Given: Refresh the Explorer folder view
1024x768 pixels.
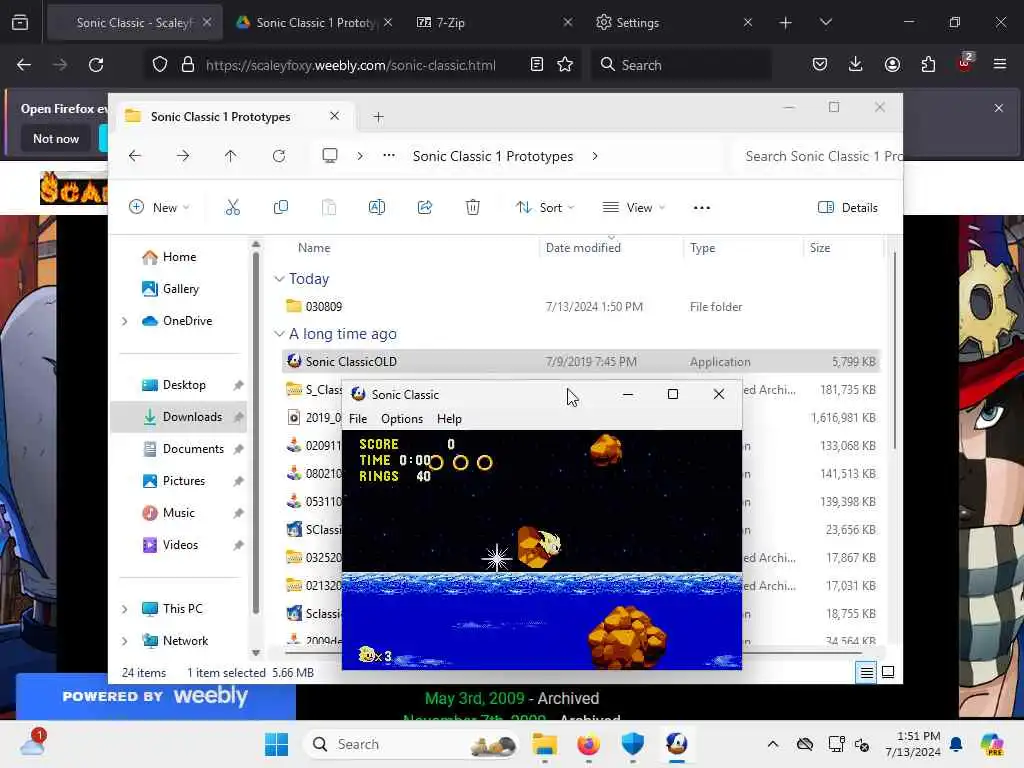Looking at the screenshot, I should [x=279, y=156].
